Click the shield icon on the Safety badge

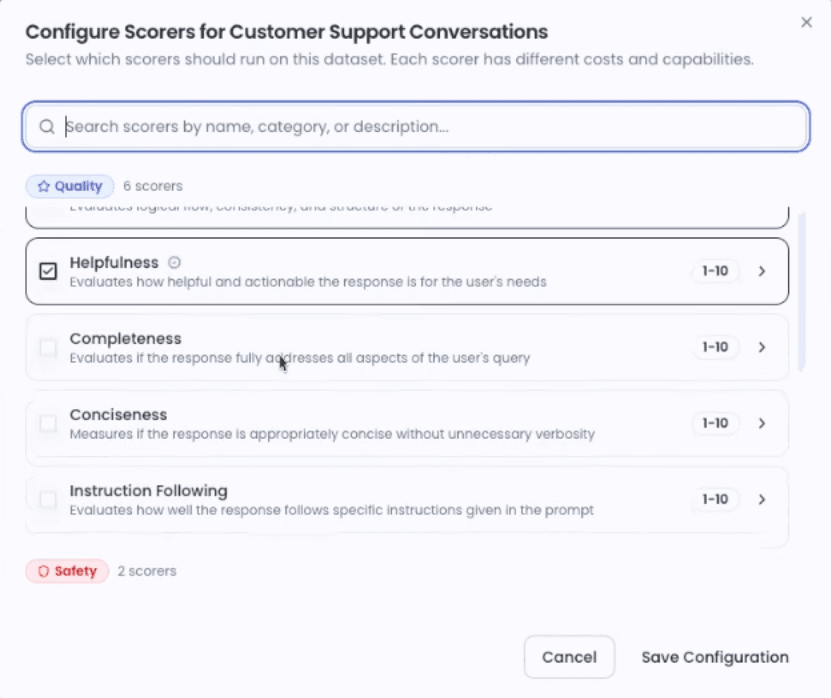pyautogui.click(x=42, y=570)
